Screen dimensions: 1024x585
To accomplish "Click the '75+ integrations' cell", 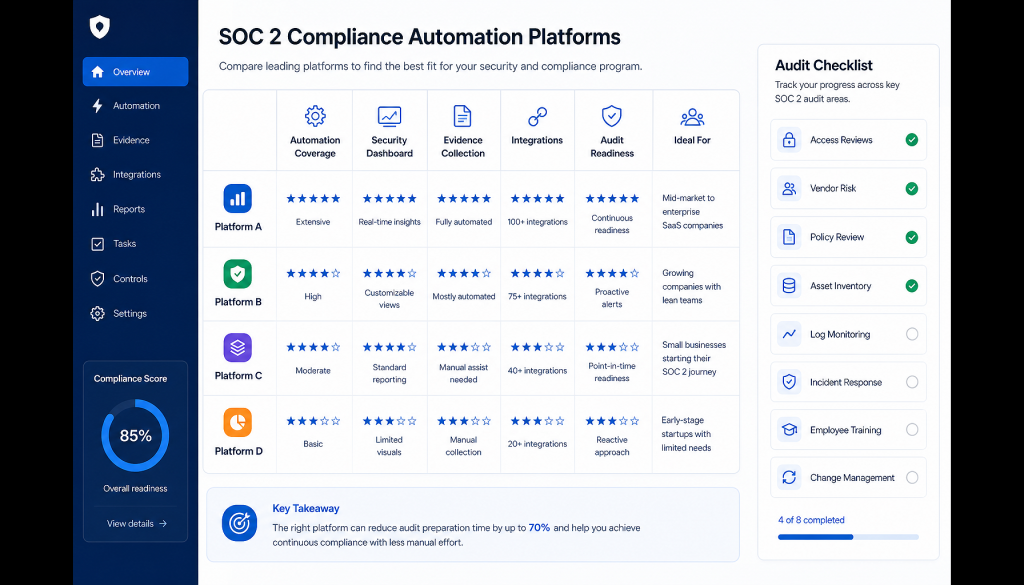I will [537, 296].
